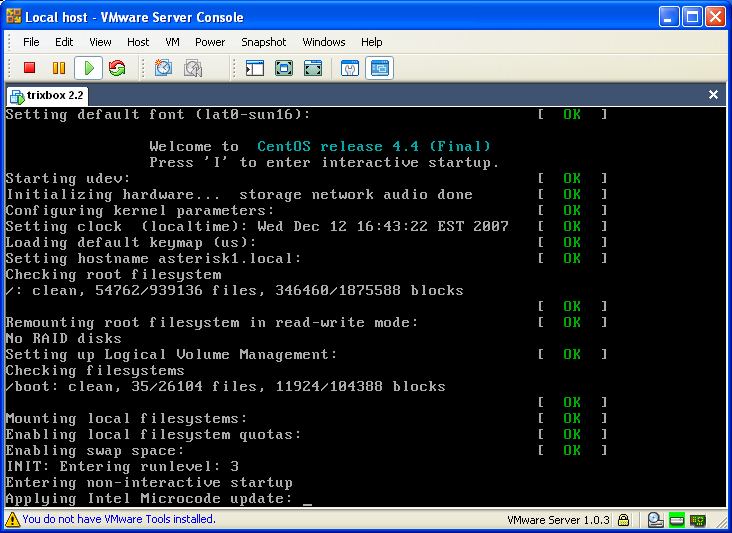Click 'Entering non-interactive startup' console line
This screenshot has width=732, height=533.
tap(149, 483)
